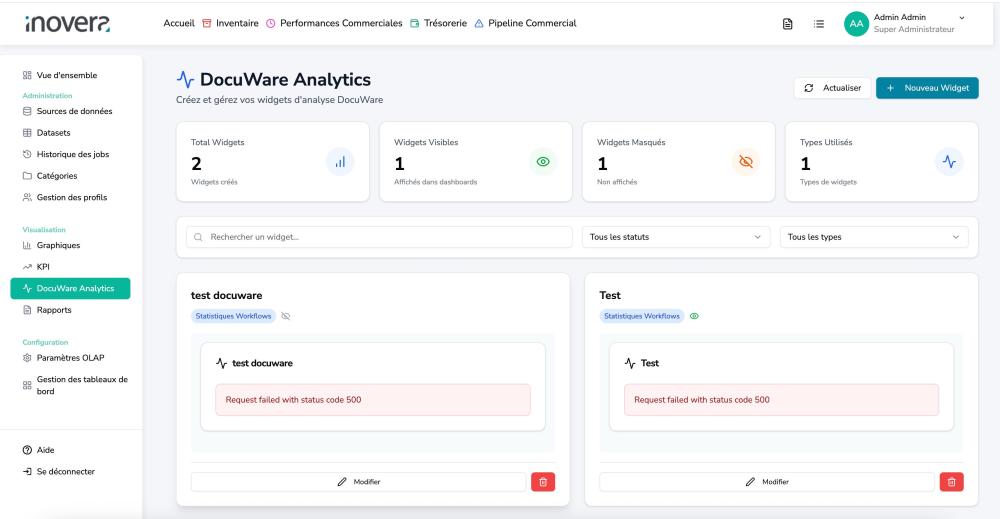Screen dimensions: 1000x519
Task: Toggle hidden-eye visibility on test docuware widget
Action: click(x=286, y=316)
